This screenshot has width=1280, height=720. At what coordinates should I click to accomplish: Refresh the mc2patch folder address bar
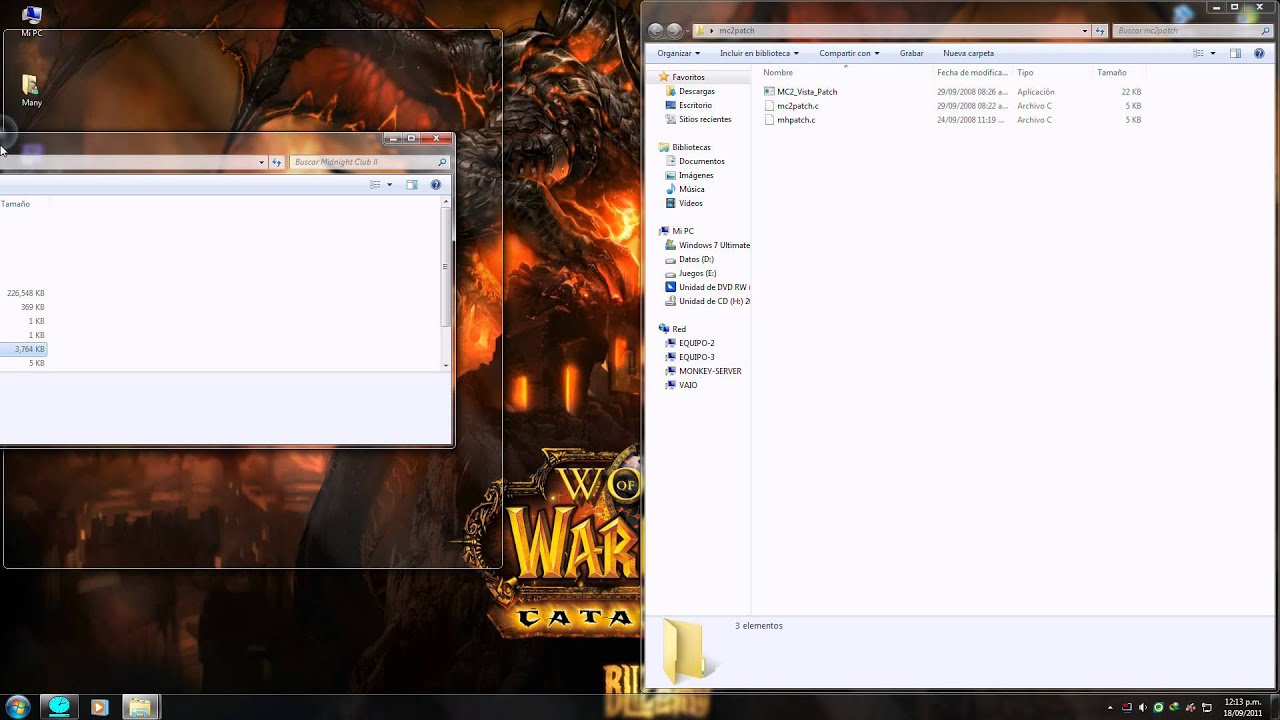point(1101,31)
